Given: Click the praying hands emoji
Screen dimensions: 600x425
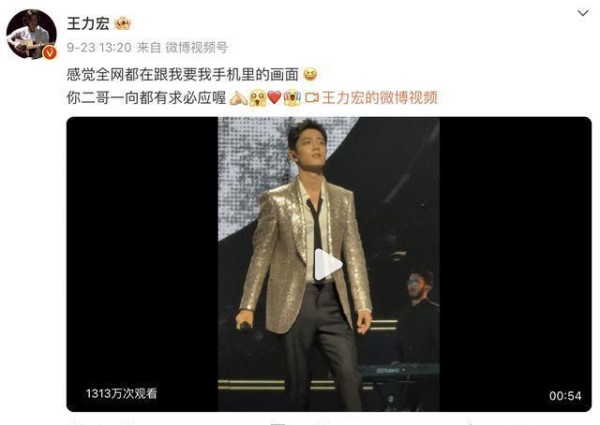Looking at the screenshot, I should pyautogui.click(x=238, y=98).
